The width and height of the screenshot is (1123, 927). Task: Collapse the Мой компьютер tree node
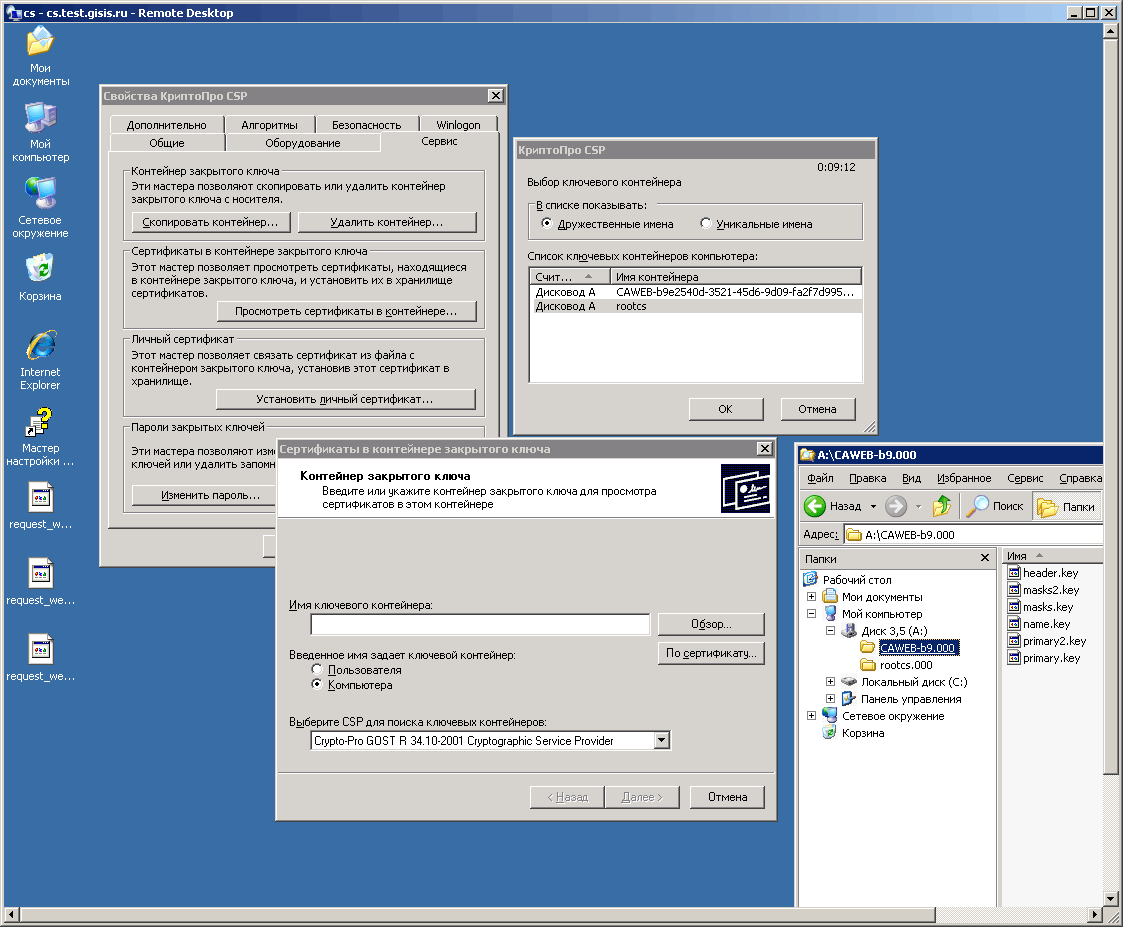(x=811, y=614)
